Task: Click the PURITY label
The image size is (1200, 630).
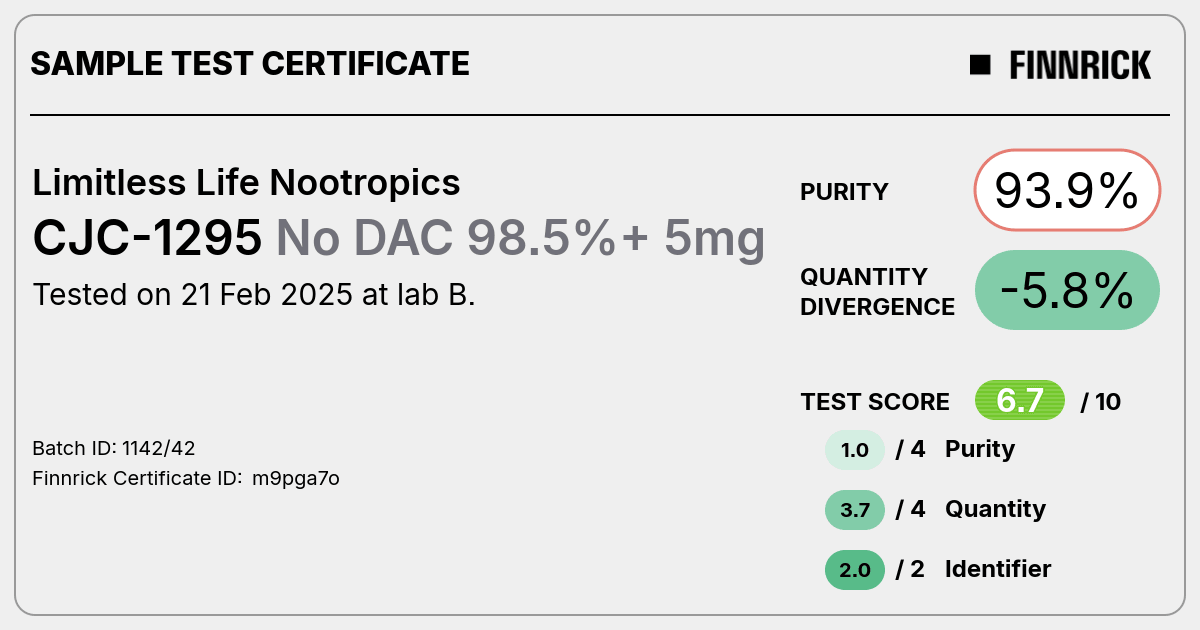Action: coord(844,192)
